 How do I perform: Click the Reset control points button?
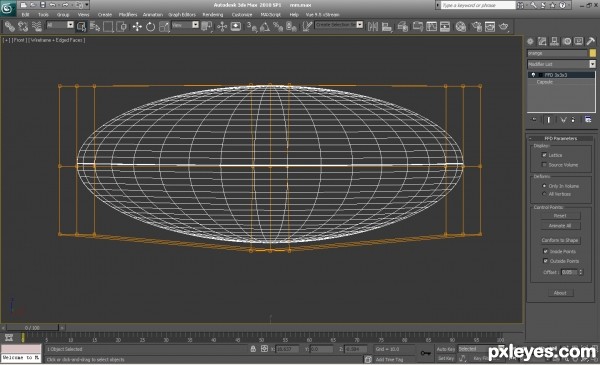(560, 216)
